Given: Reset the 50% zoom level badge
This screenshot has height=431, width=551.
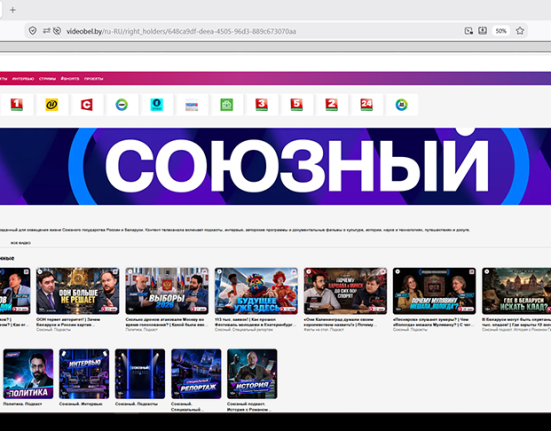Looking at the screenshot, I should [501, 31].
